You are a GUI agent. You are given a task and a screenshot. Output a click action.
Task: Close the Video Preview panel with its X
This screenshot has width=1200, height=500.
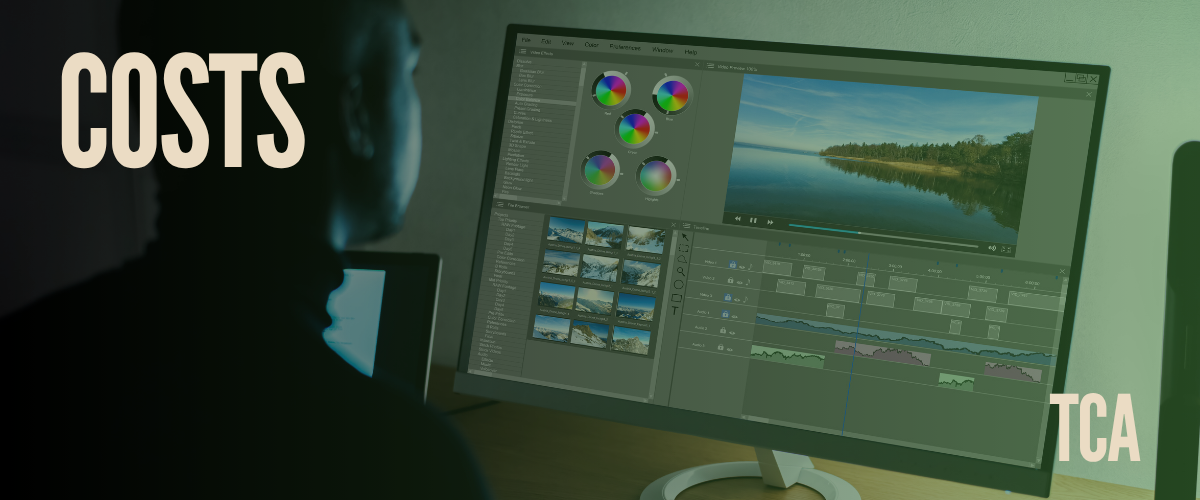(1089, 94)
